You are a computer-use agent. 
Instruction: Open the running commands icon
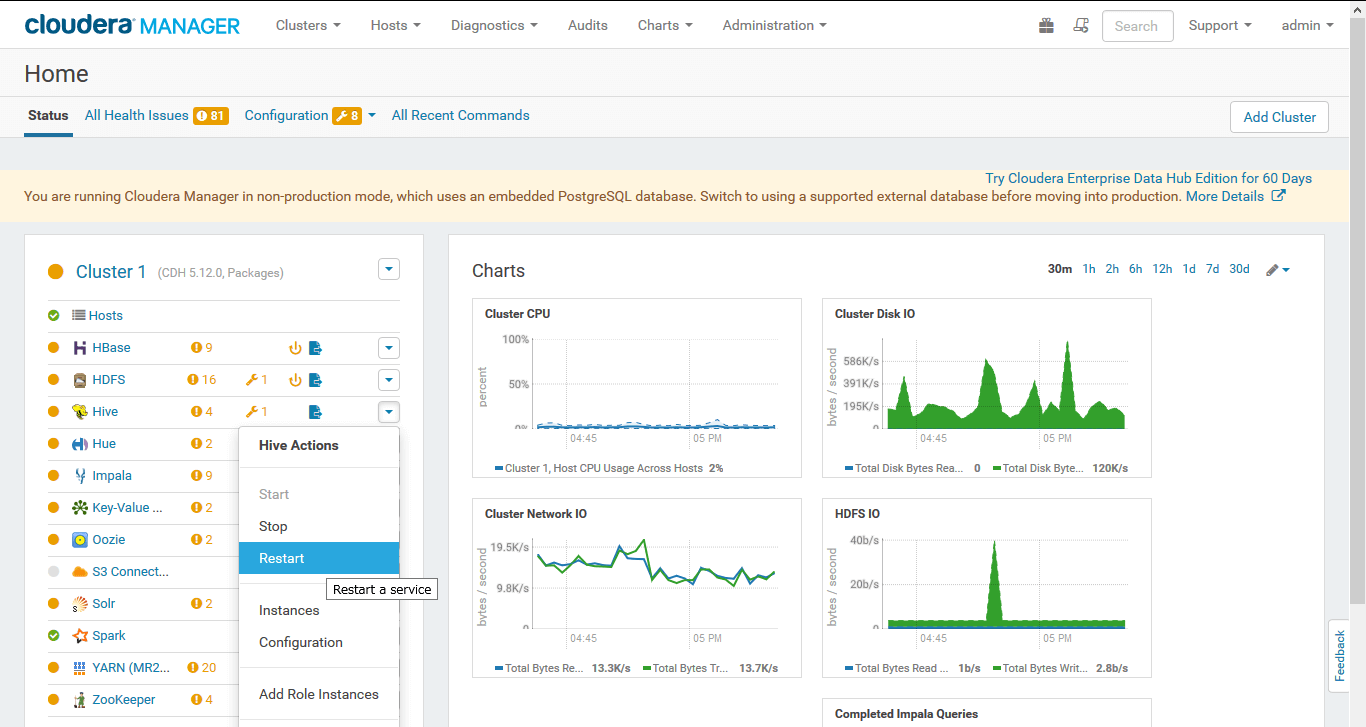pos(1080,26)
